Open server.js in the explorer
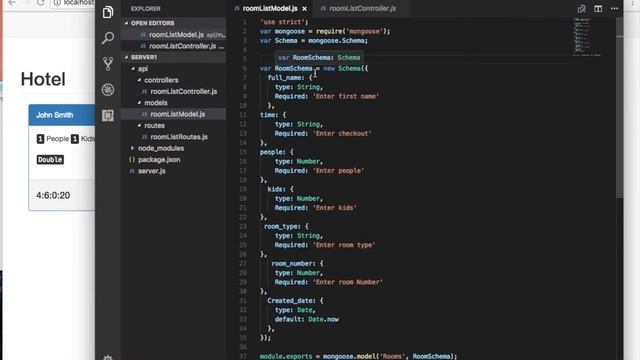The height and width of the screenshot is (360, 640). (x=174, y=171)
